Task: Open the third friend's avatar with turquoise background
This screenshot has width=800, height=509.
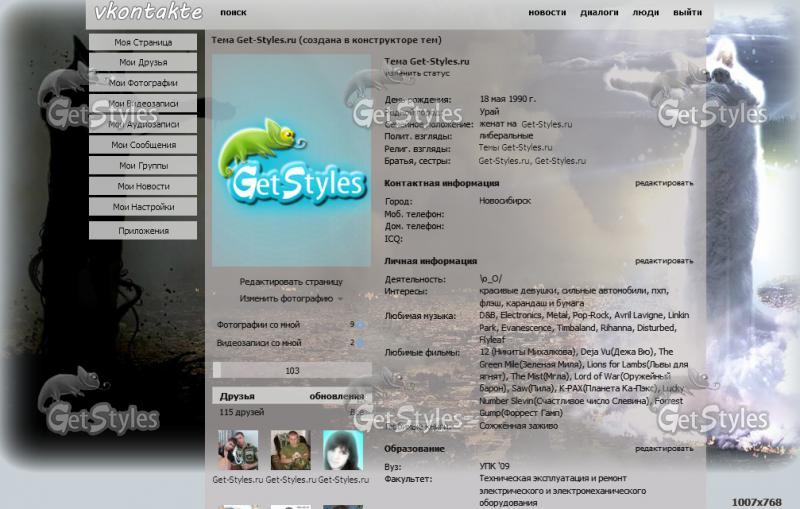Action: 342,450
